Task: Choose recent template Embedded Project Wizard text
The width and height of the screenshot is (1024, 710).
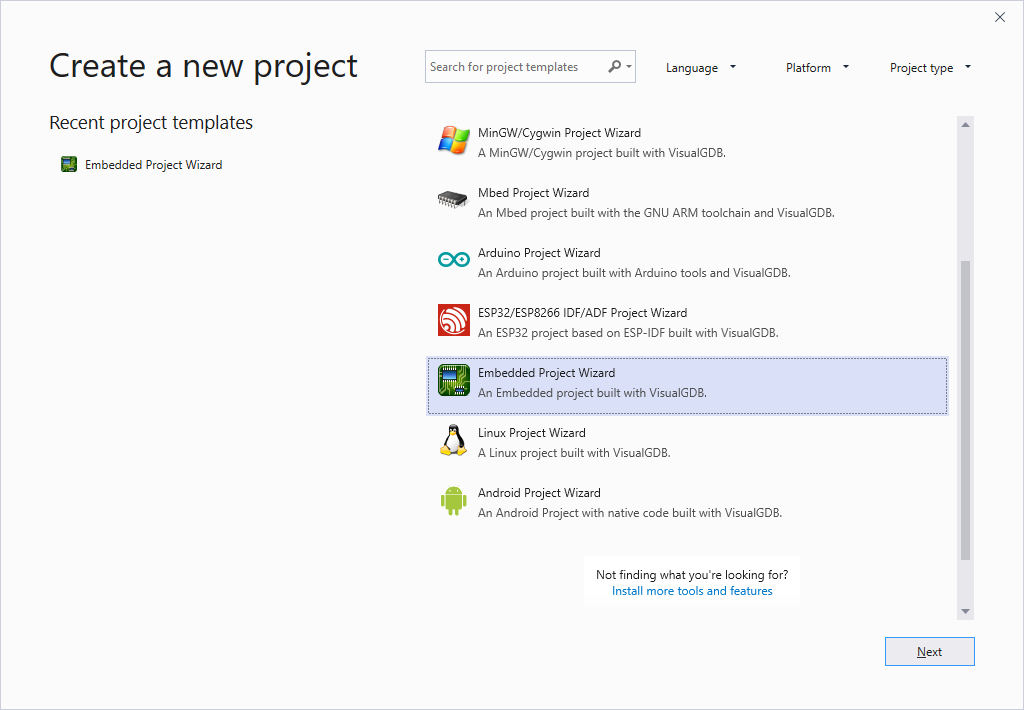Action: point(153,165)
